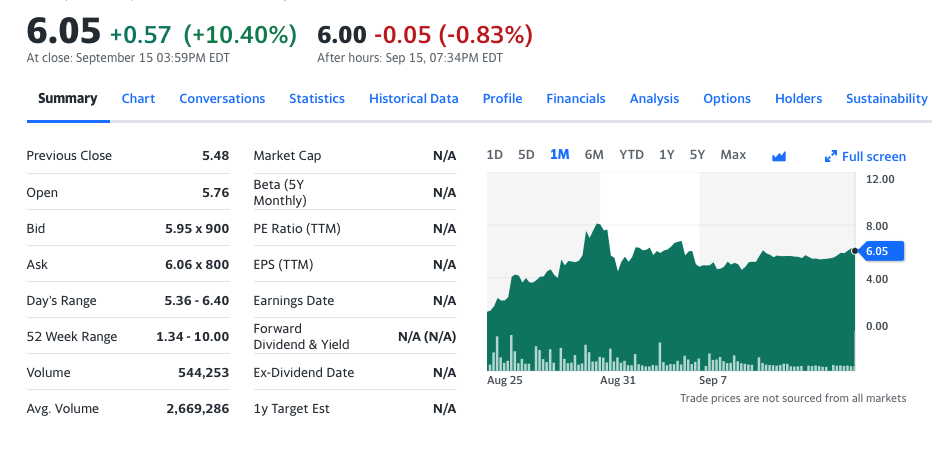Image resolution: width=932 pixels, height=460 pixels.
Task: Open the Conversations tab
Action: tap(222, 99)
